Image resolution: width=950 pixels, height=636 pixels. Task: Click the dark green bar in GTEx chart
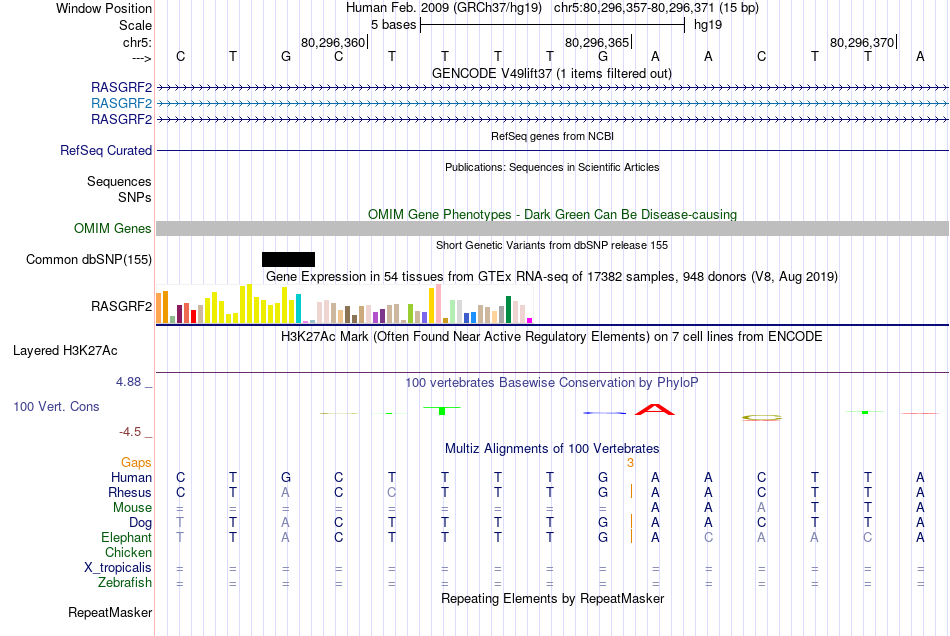508,310
